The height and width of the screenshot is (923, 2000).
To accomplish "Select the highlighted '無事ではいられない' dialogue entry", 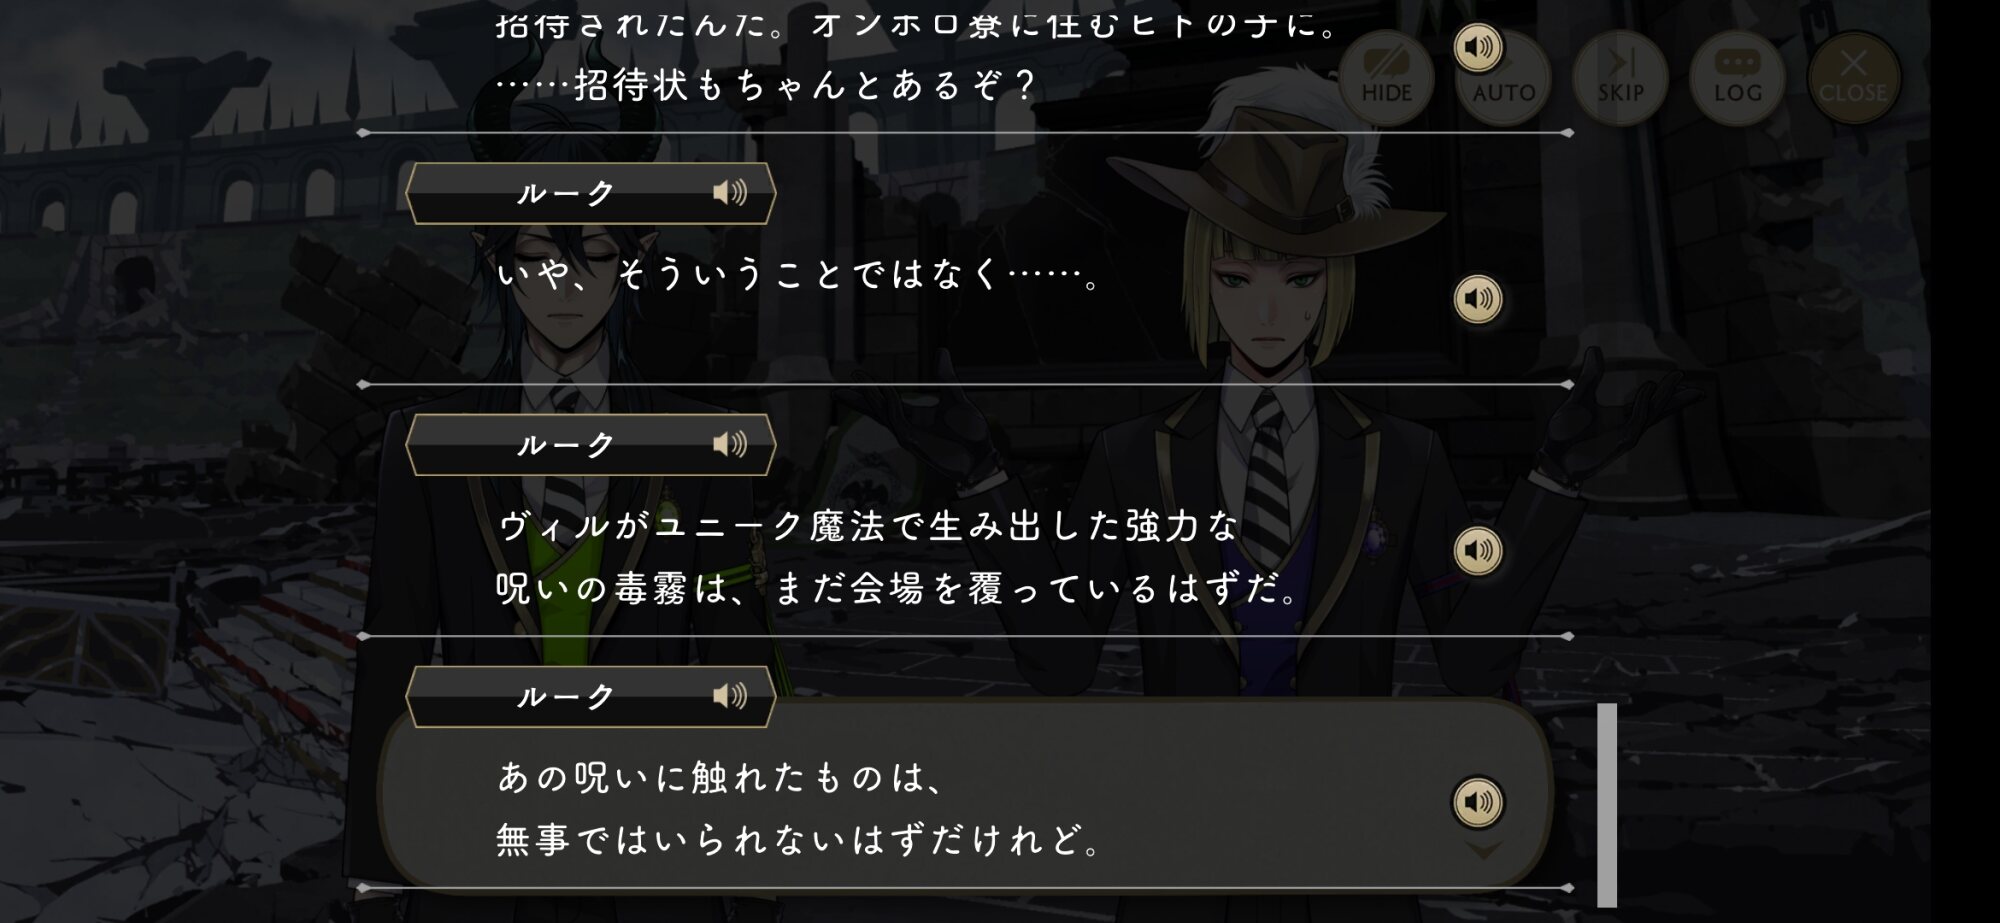I will tap(965, 795).
